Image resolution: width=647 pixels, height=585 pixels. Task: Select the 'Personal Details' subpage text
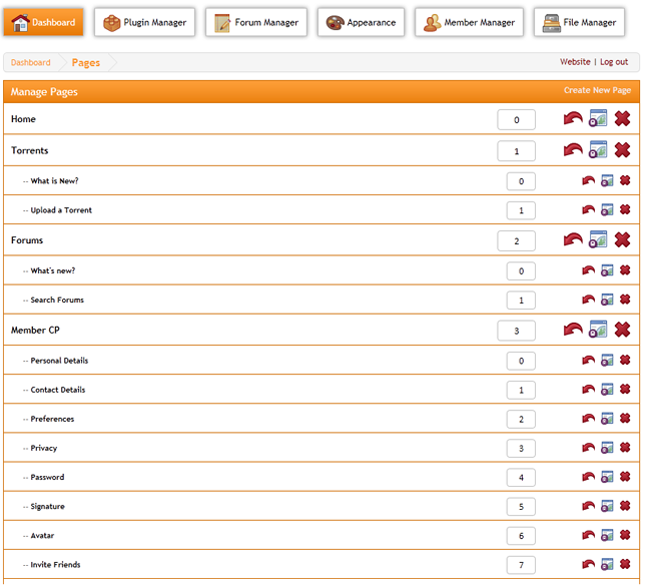[59, 361]
